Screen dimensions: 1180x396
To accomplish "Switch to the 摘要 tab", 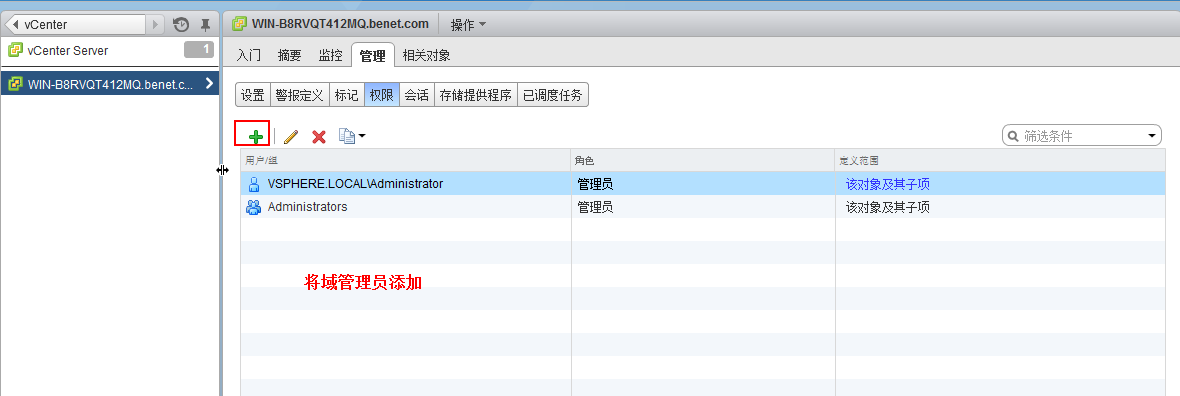I will (x=289, y=56).
